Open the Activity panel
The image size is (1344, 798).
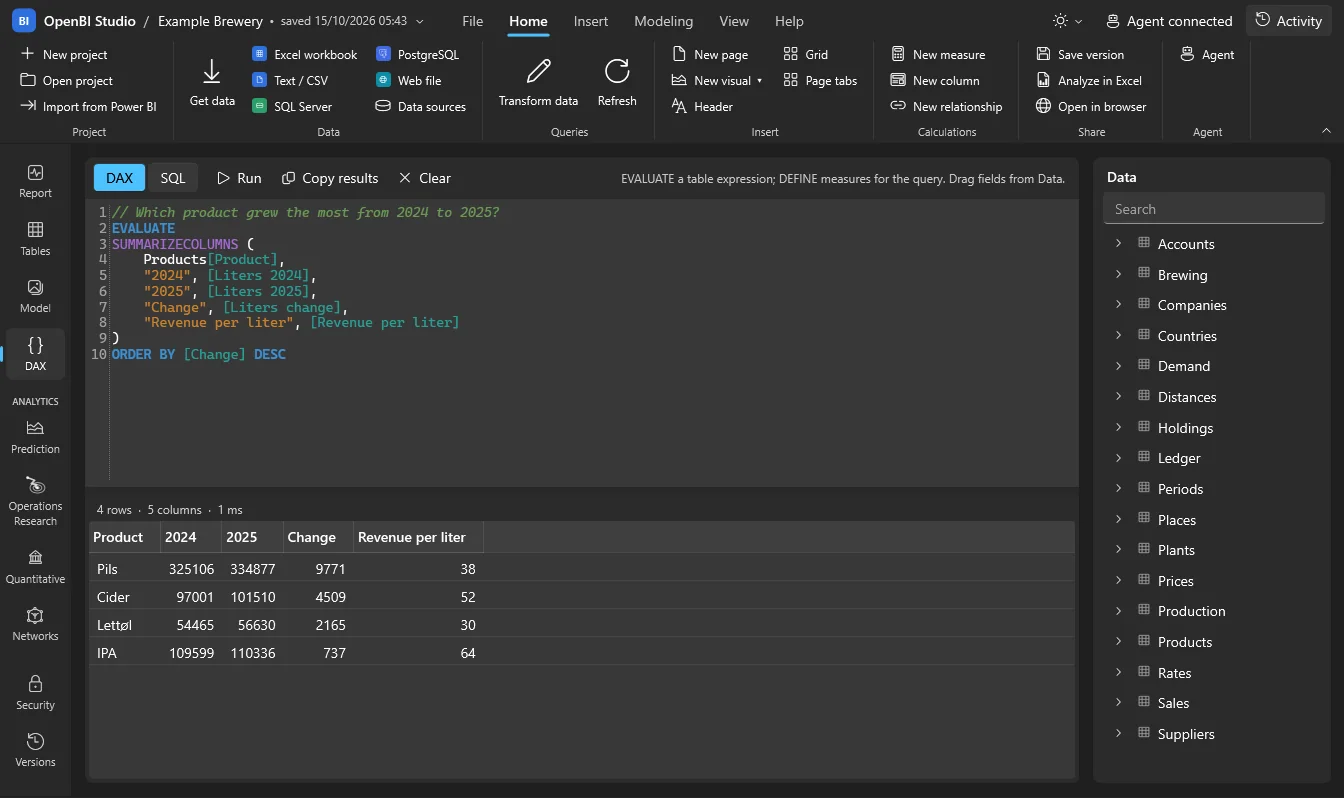tap(1289, 21)
